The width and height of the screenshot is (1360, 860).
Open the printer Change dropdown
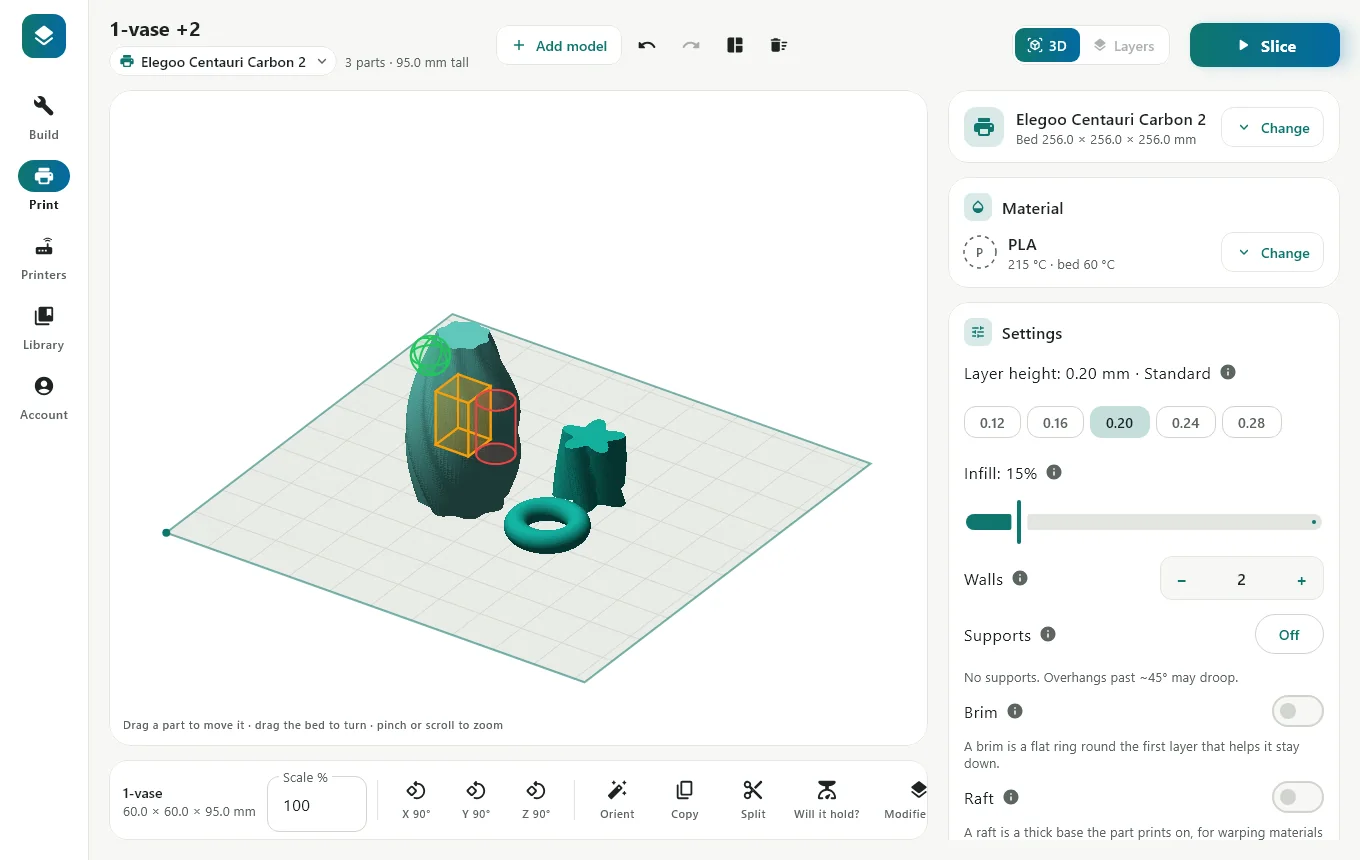pyautogui.click(x=1272, y=128)
